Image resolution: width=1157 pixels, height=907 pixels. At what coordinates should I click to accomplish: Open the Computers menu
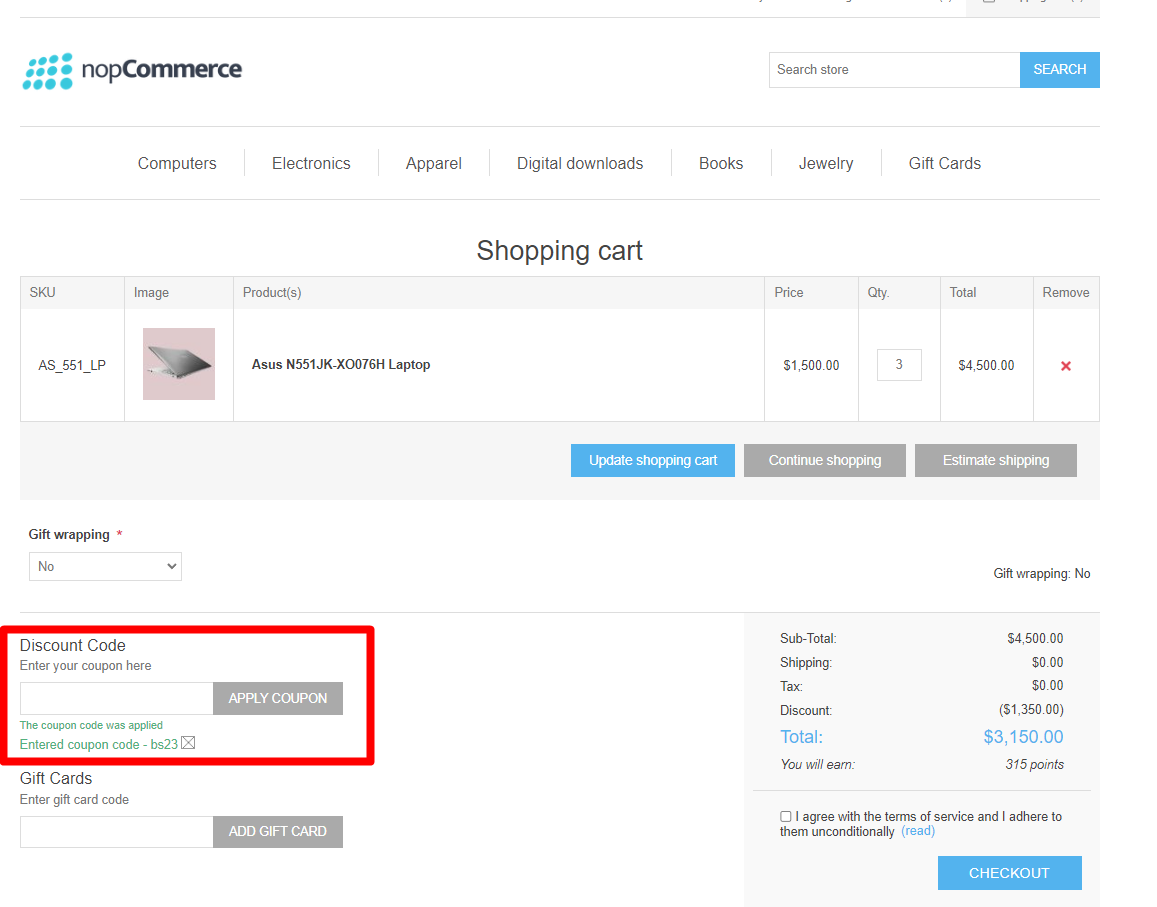(x=177, y=163)
